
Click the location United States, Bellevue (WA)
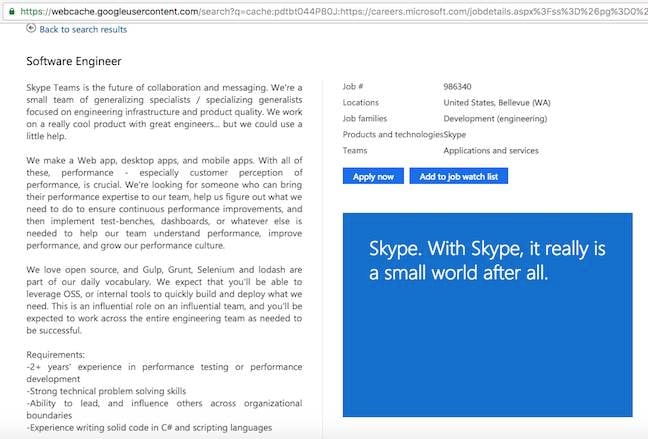(497, 103)
